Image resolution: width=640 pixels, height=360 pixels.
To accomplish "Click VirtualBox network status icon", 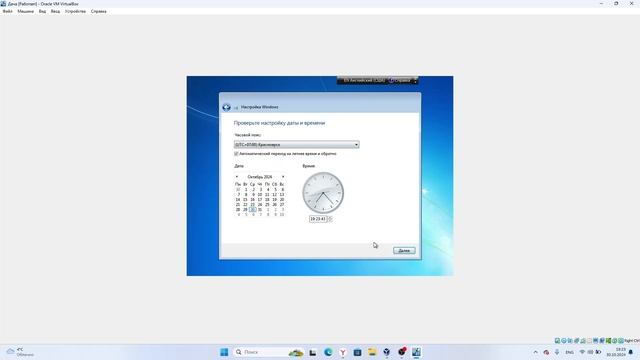I will click(577, 340).
